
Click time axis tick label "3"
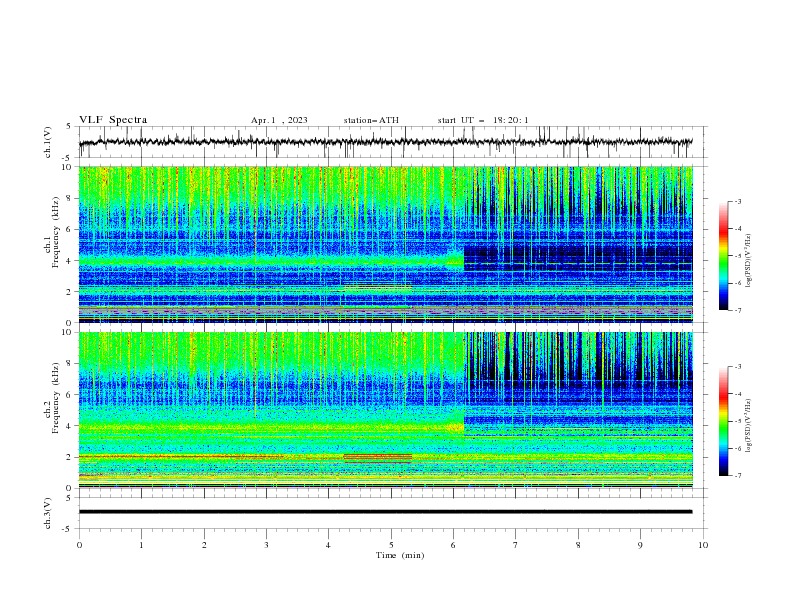point(266,545)
